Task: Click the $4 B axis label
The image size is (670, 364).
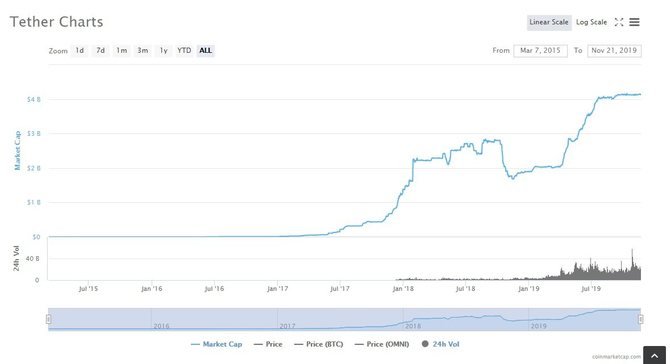Action: (34, 100)
